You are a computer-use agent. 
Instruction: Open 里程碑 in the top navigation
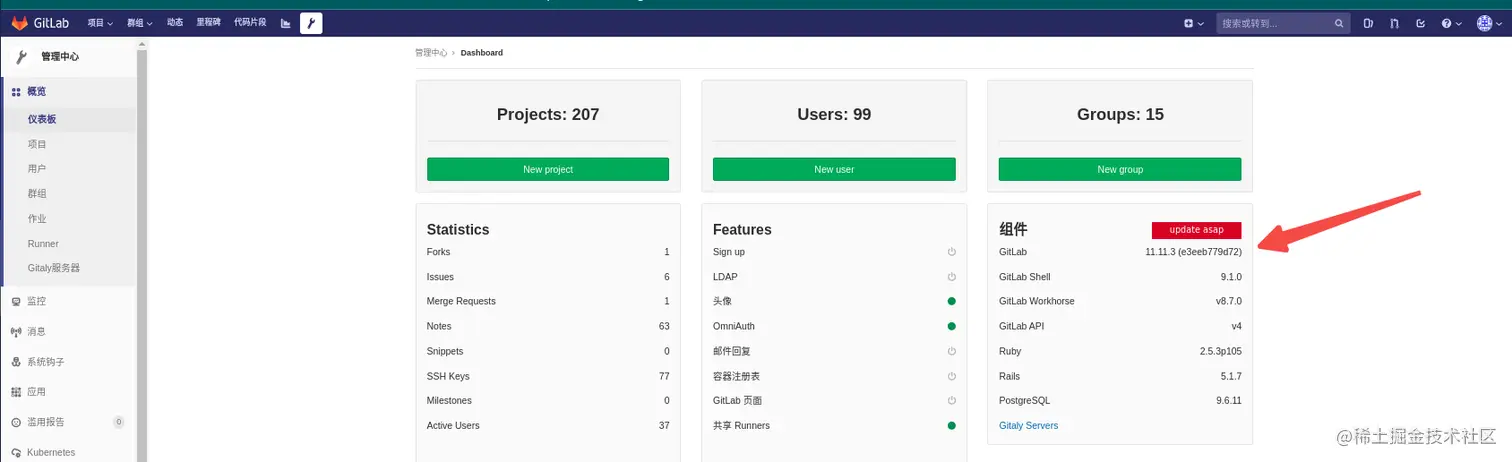coord(208,23)
